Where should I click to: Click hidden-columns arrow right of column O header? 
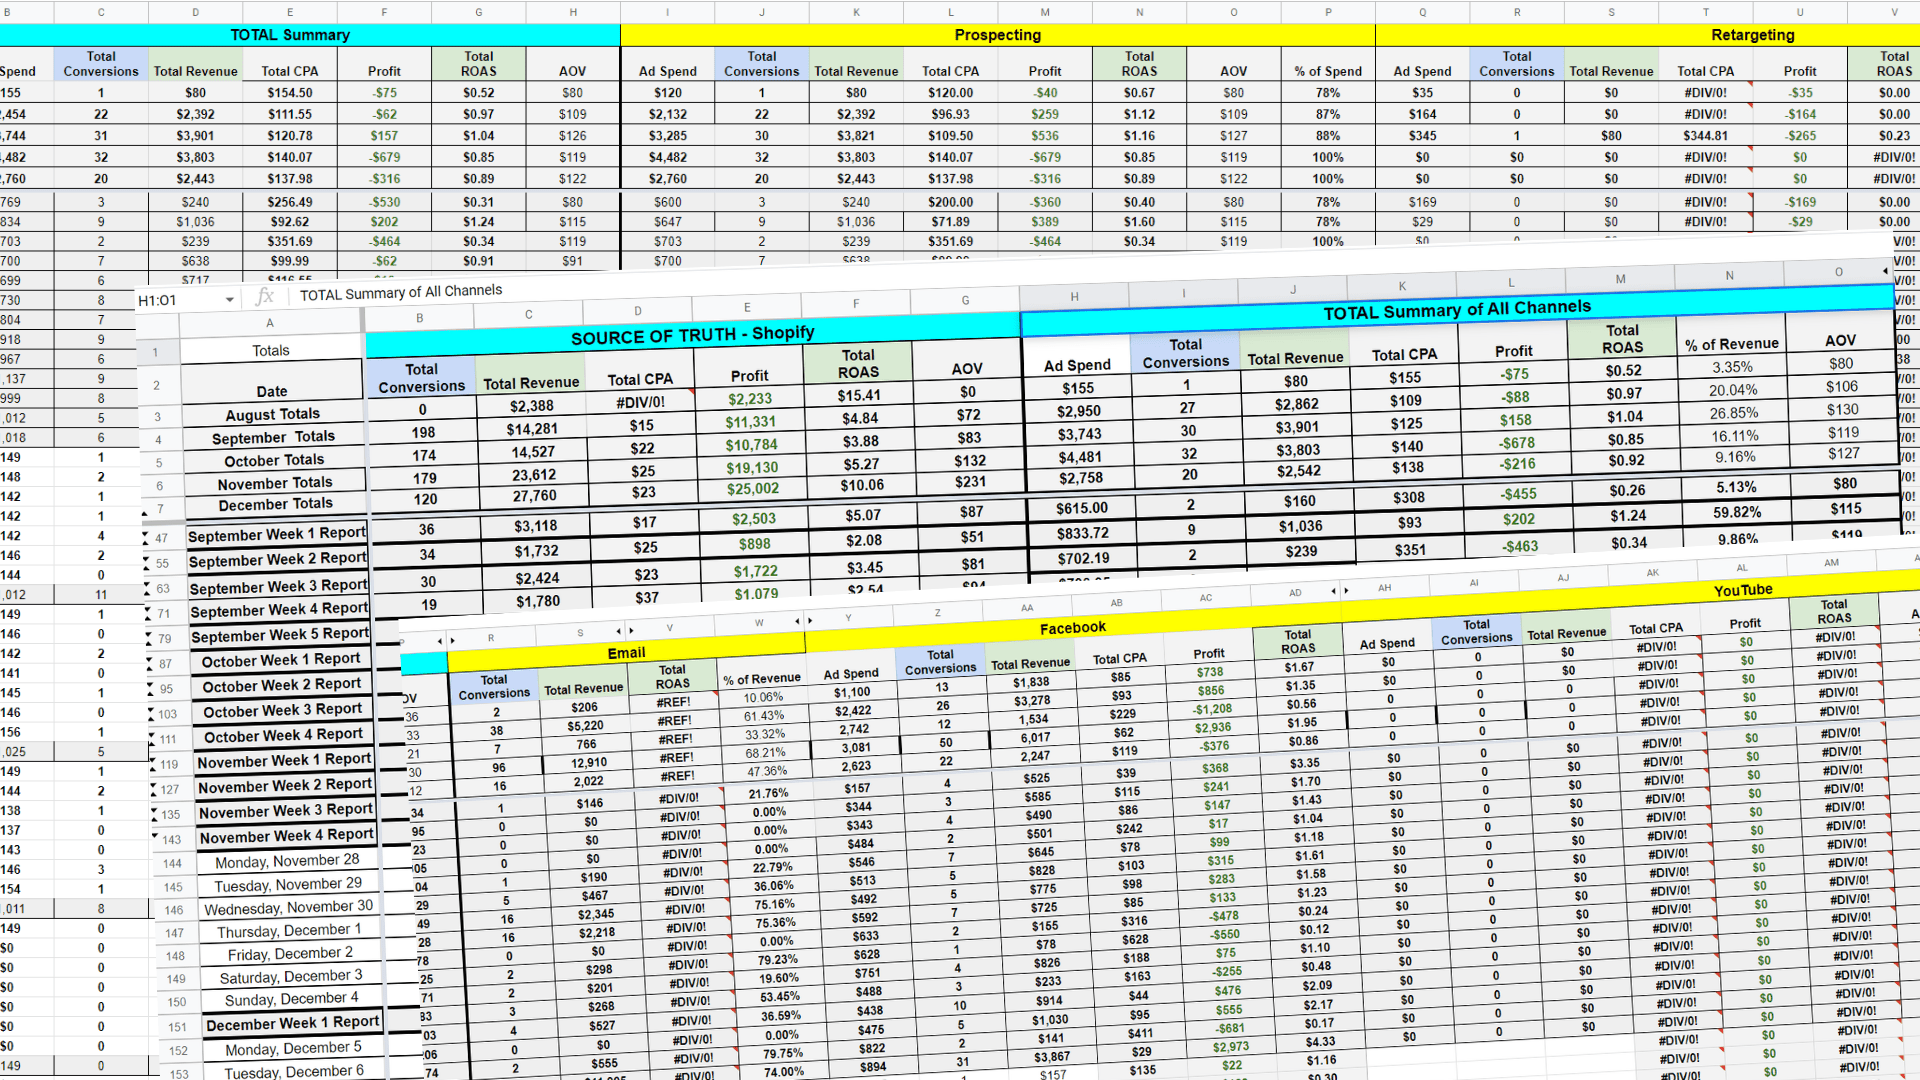click(1885, 271)
